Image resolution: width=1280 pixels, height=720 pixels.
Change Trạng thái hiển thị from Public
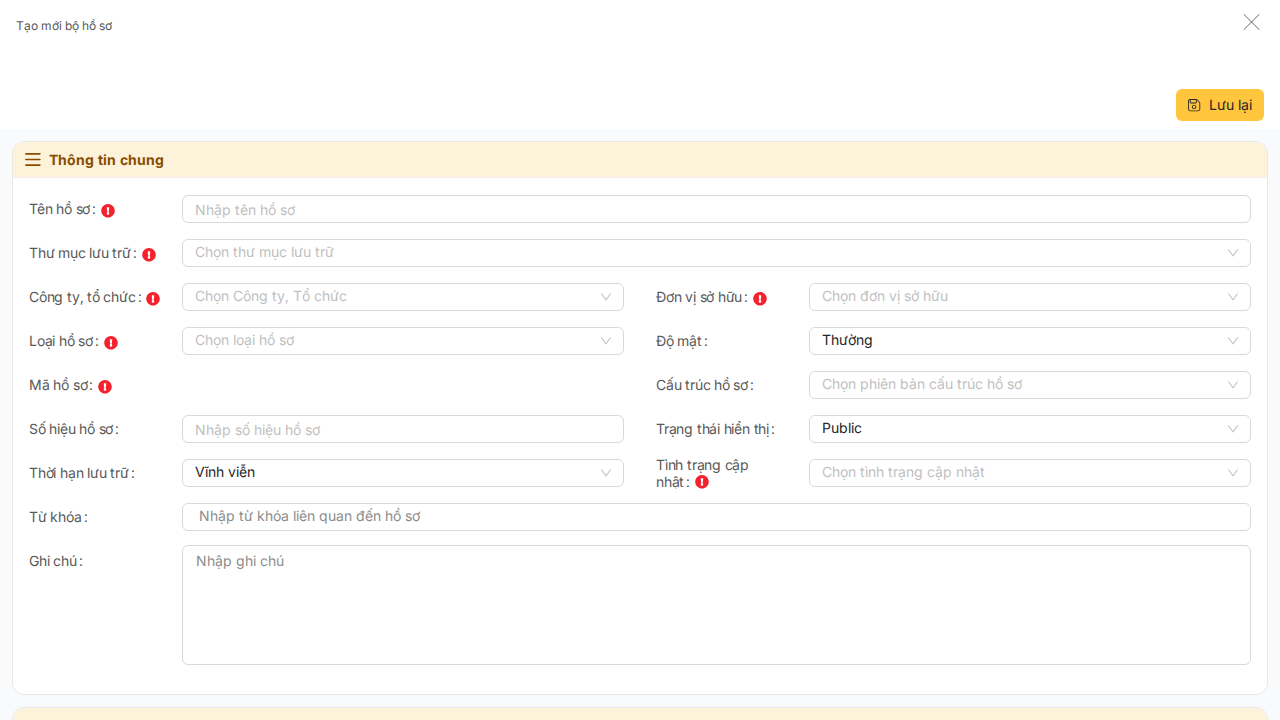pos(1029,429)
